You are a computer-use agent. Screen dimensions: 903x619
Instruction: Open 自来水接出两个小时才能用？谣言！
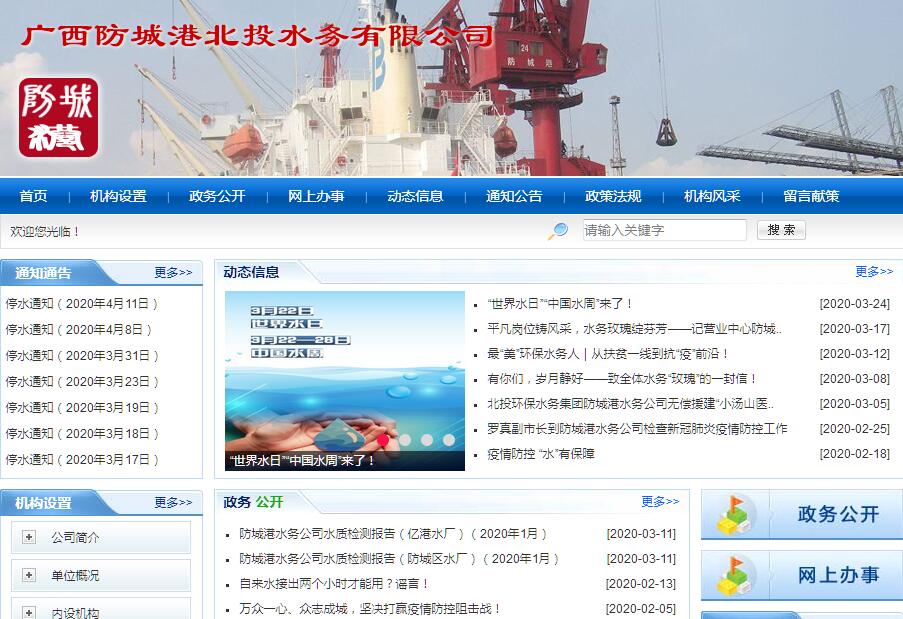point(335,583)
